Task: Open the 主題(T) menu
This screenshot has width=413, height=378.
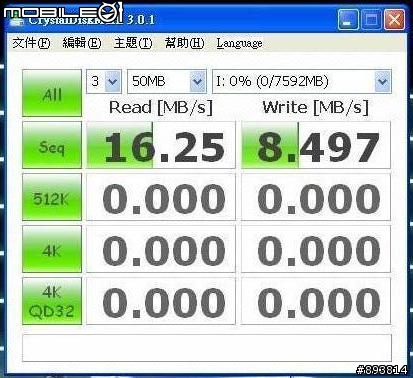Action: [133, 43]
